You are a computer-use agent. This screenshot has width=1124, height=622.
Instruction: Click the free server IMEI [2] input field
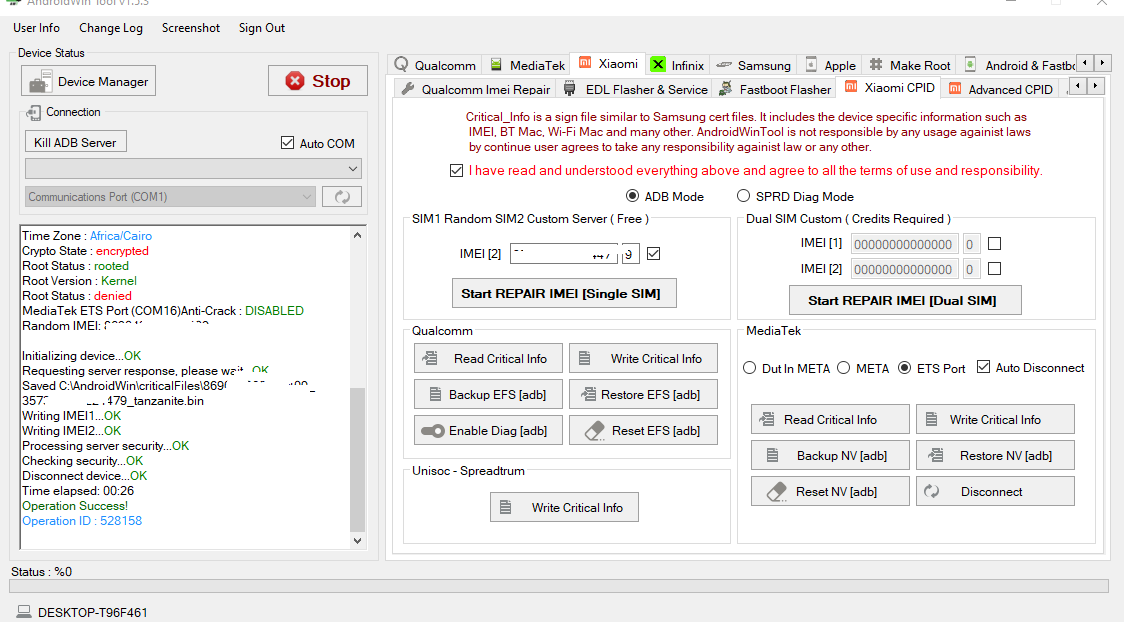563,254
